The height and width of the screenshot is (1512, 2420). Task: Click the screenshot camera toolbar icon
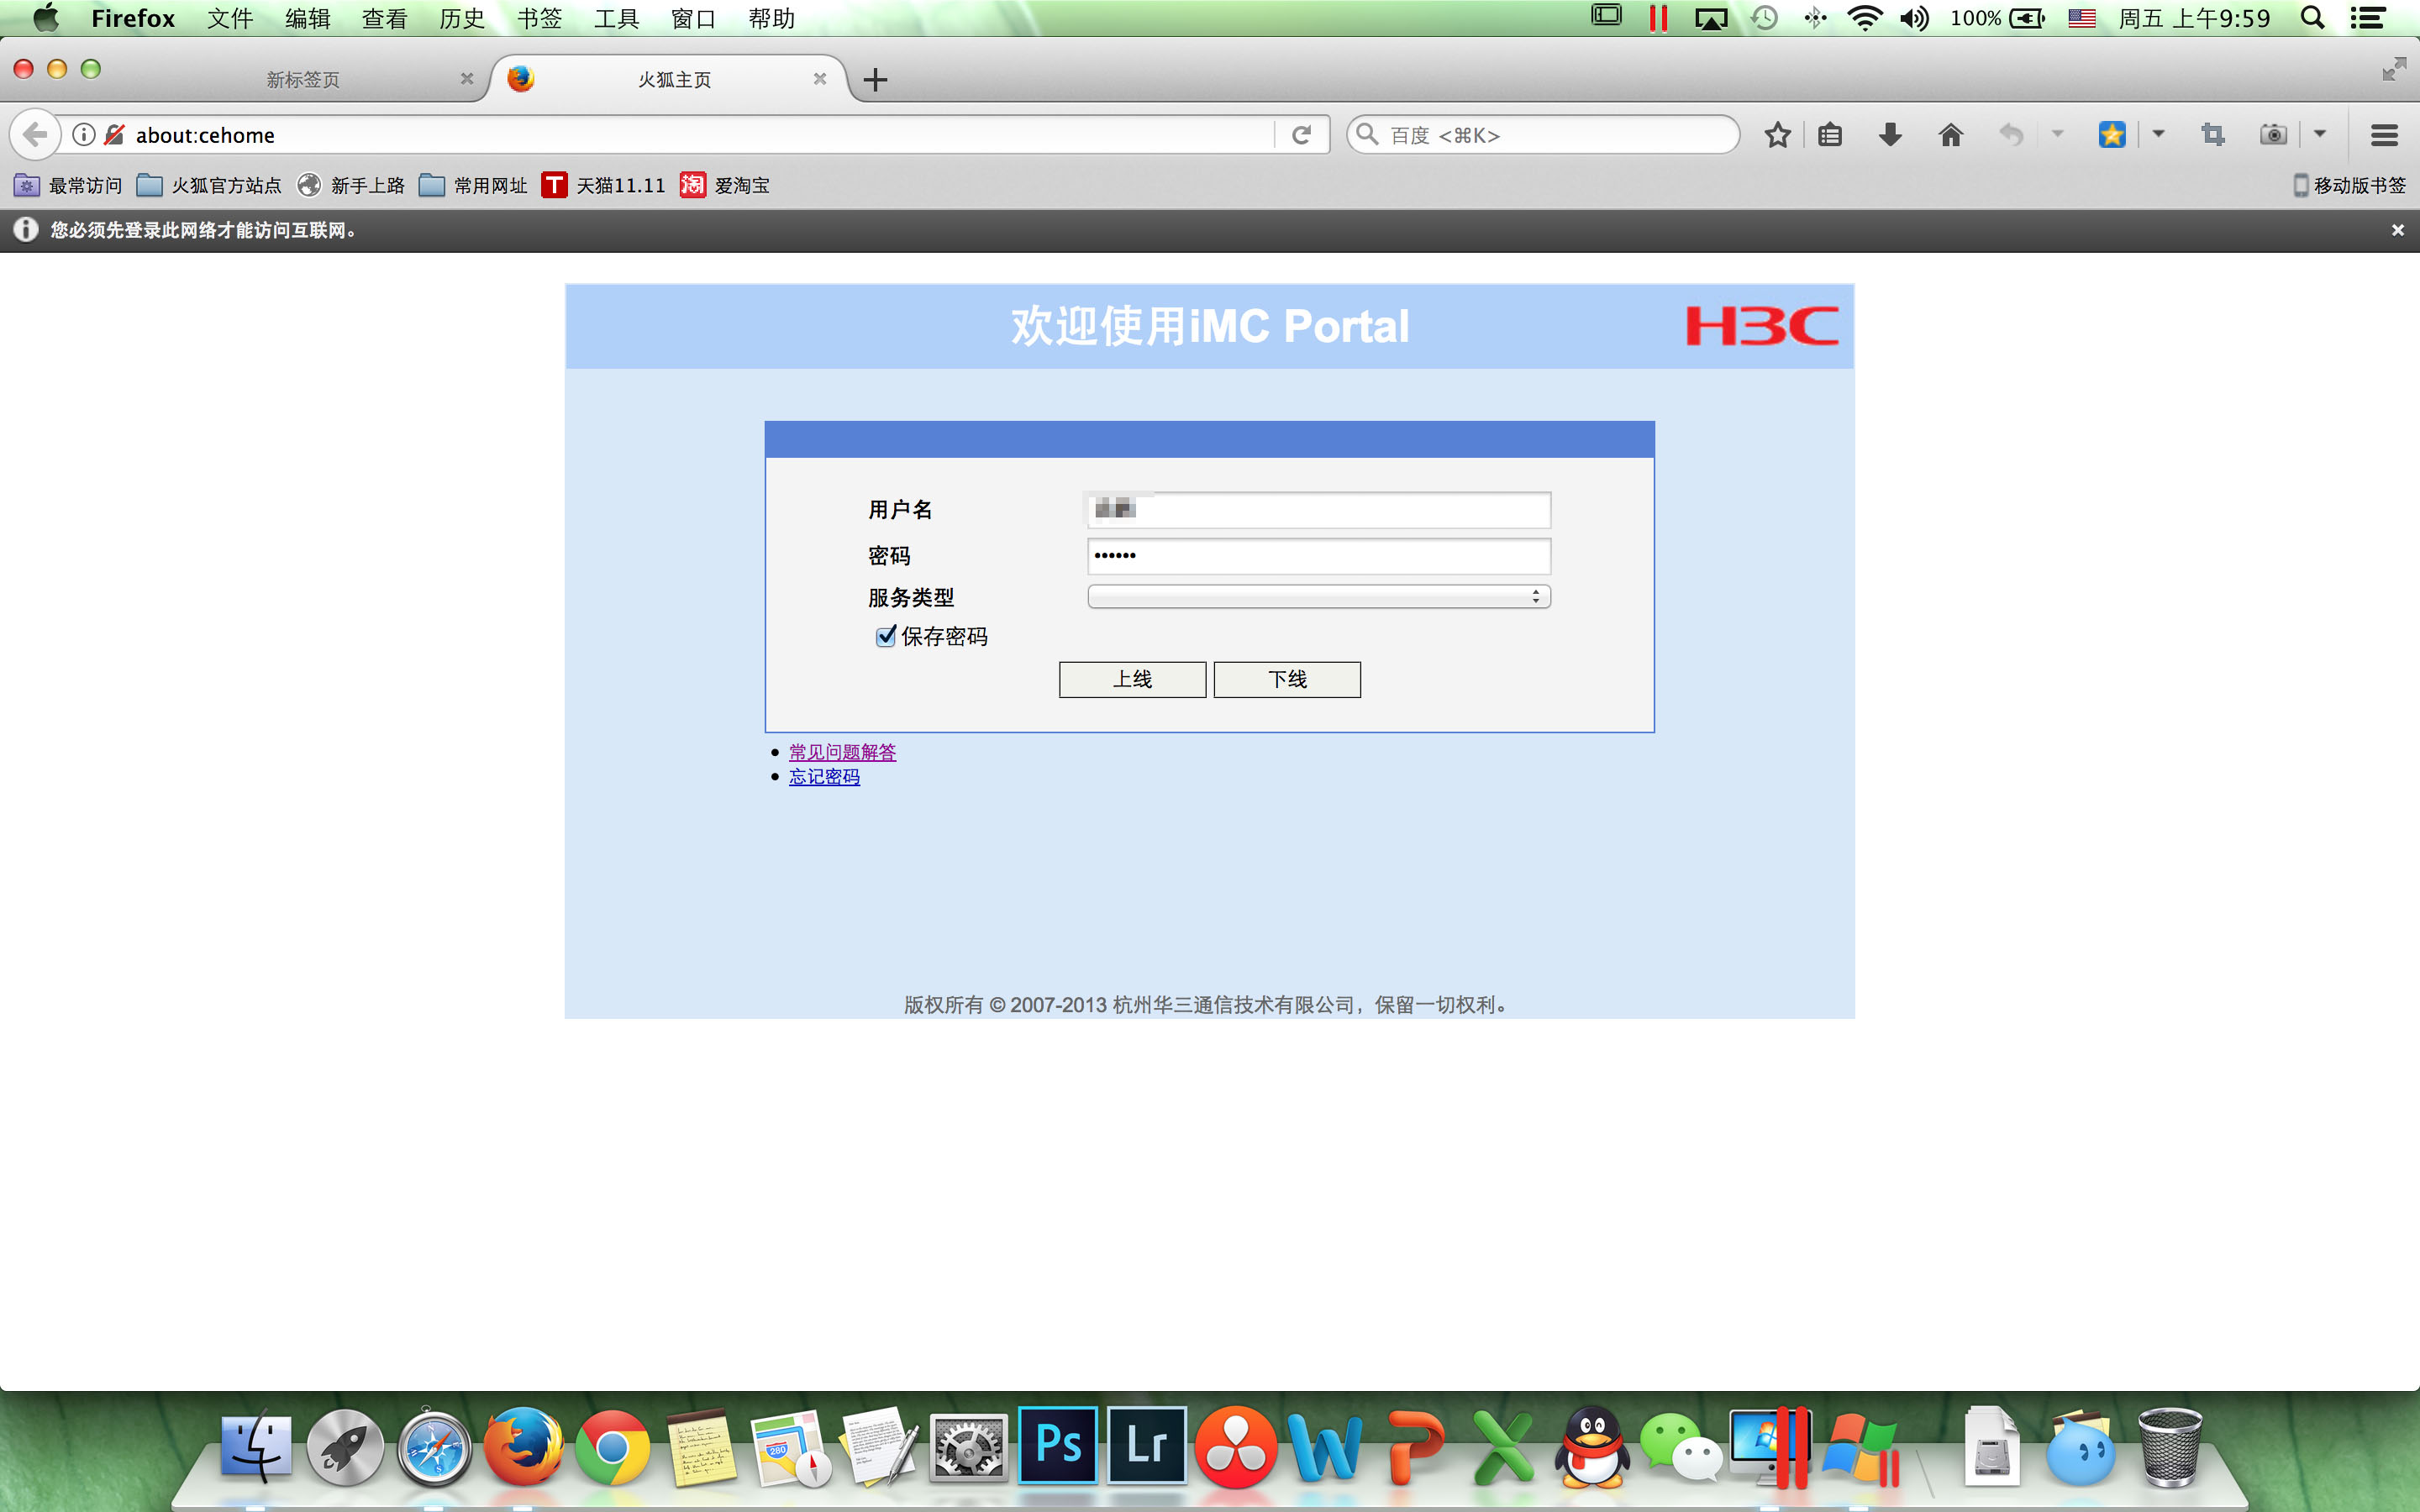[2273, 135]
